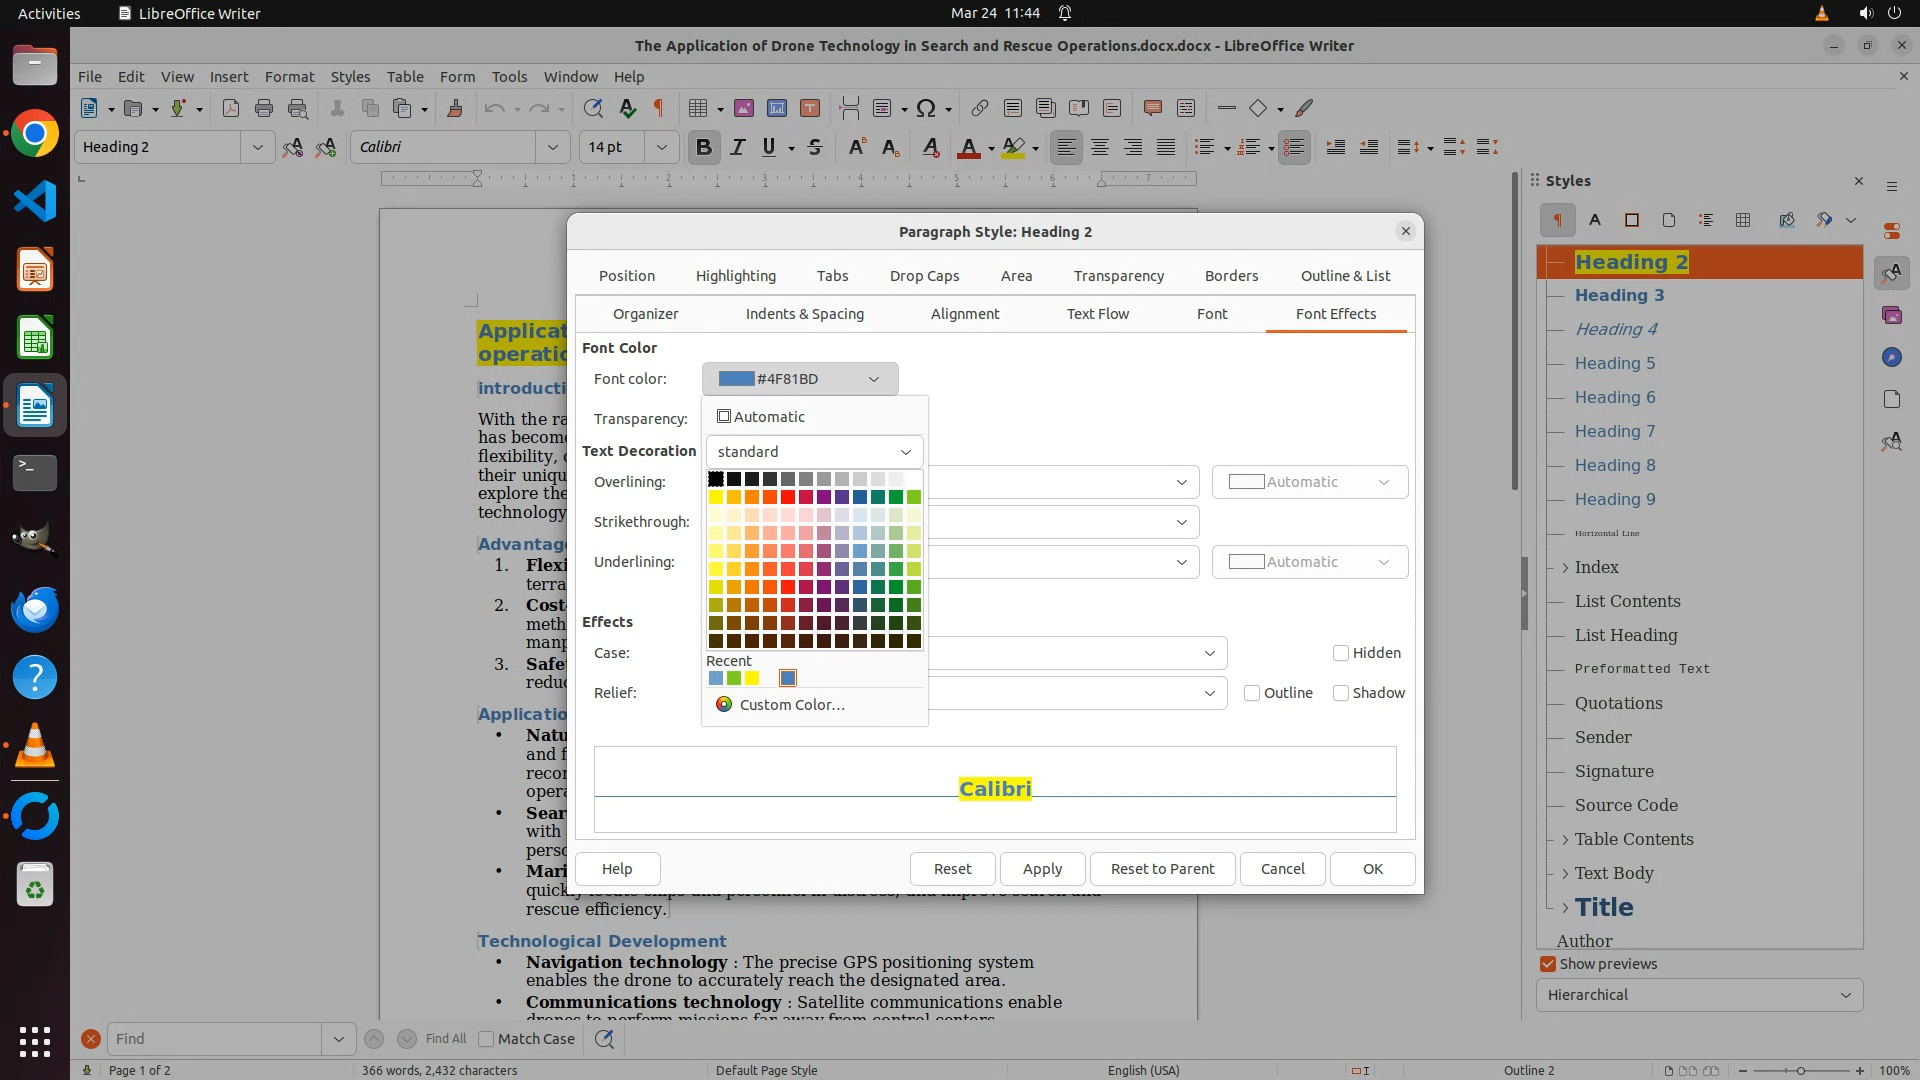The height and width of the screenshot is (1080, 1920).
Task: Uncheck Show previews in Styles panel
Action: click(1548, 964)
